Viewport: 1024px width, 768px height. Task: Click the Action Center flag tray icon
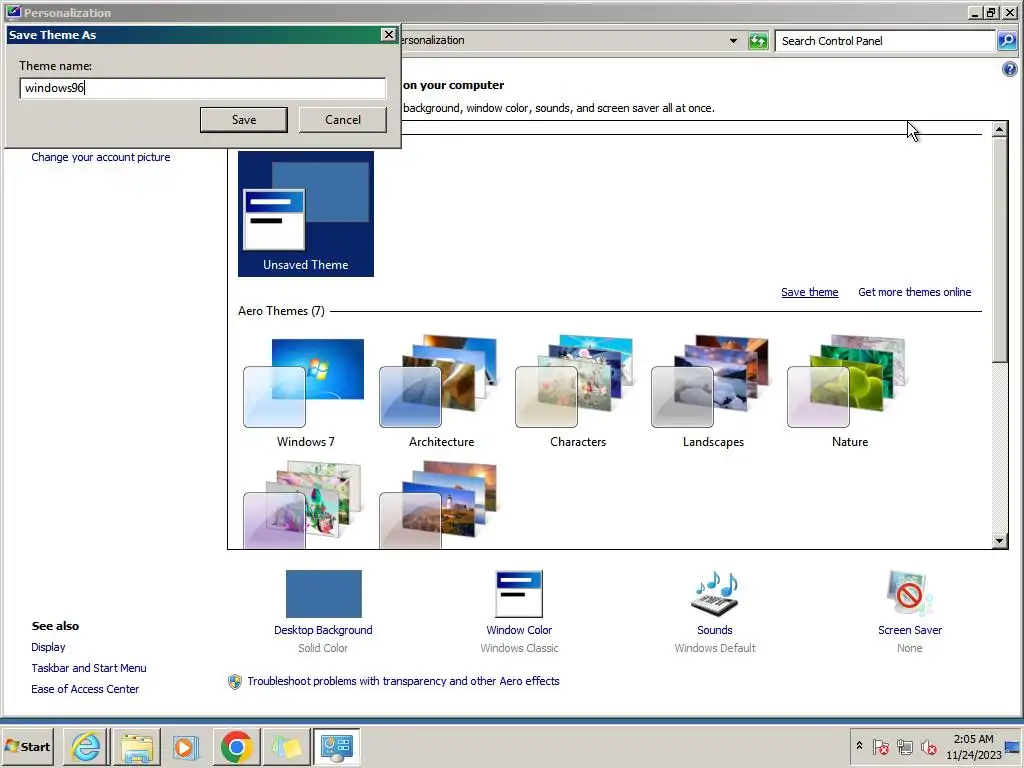coord(880,746)
